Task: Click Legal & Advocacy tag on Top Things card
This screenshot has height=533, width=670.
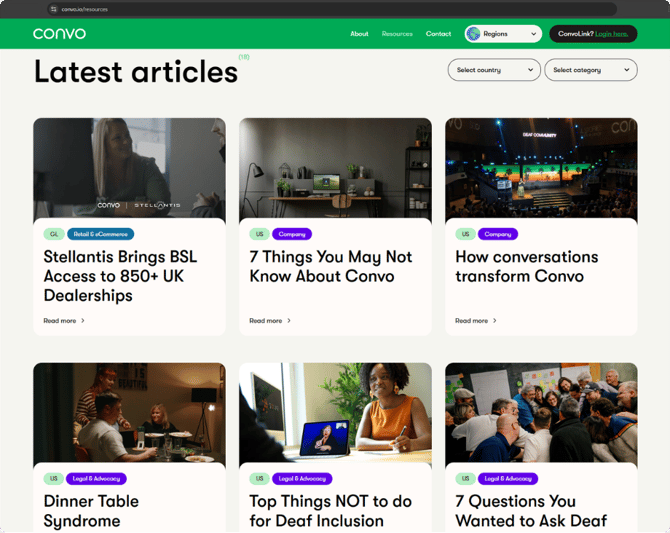Action: coord(302,479)
